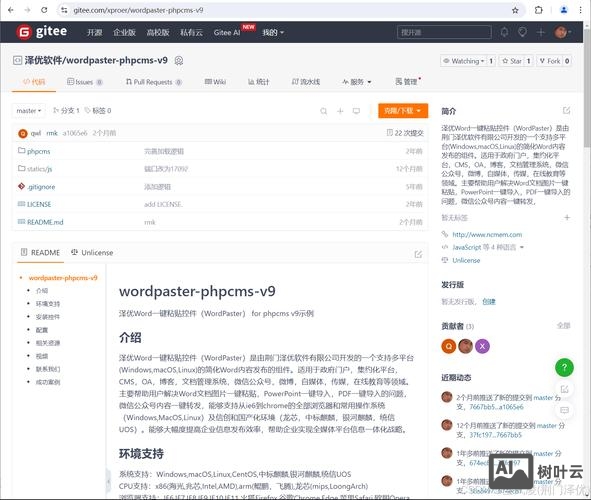
Task: View the 22 commits history
Action: [x=405, y=133]
